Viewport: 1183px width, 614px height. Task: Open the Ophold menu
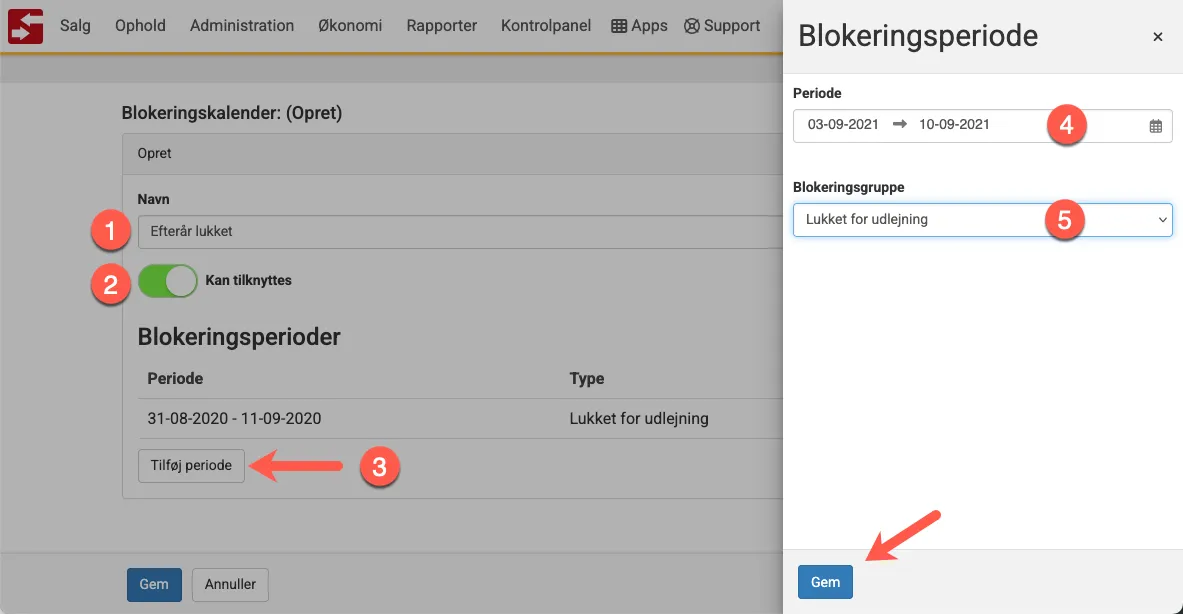[x=140, y=26]
